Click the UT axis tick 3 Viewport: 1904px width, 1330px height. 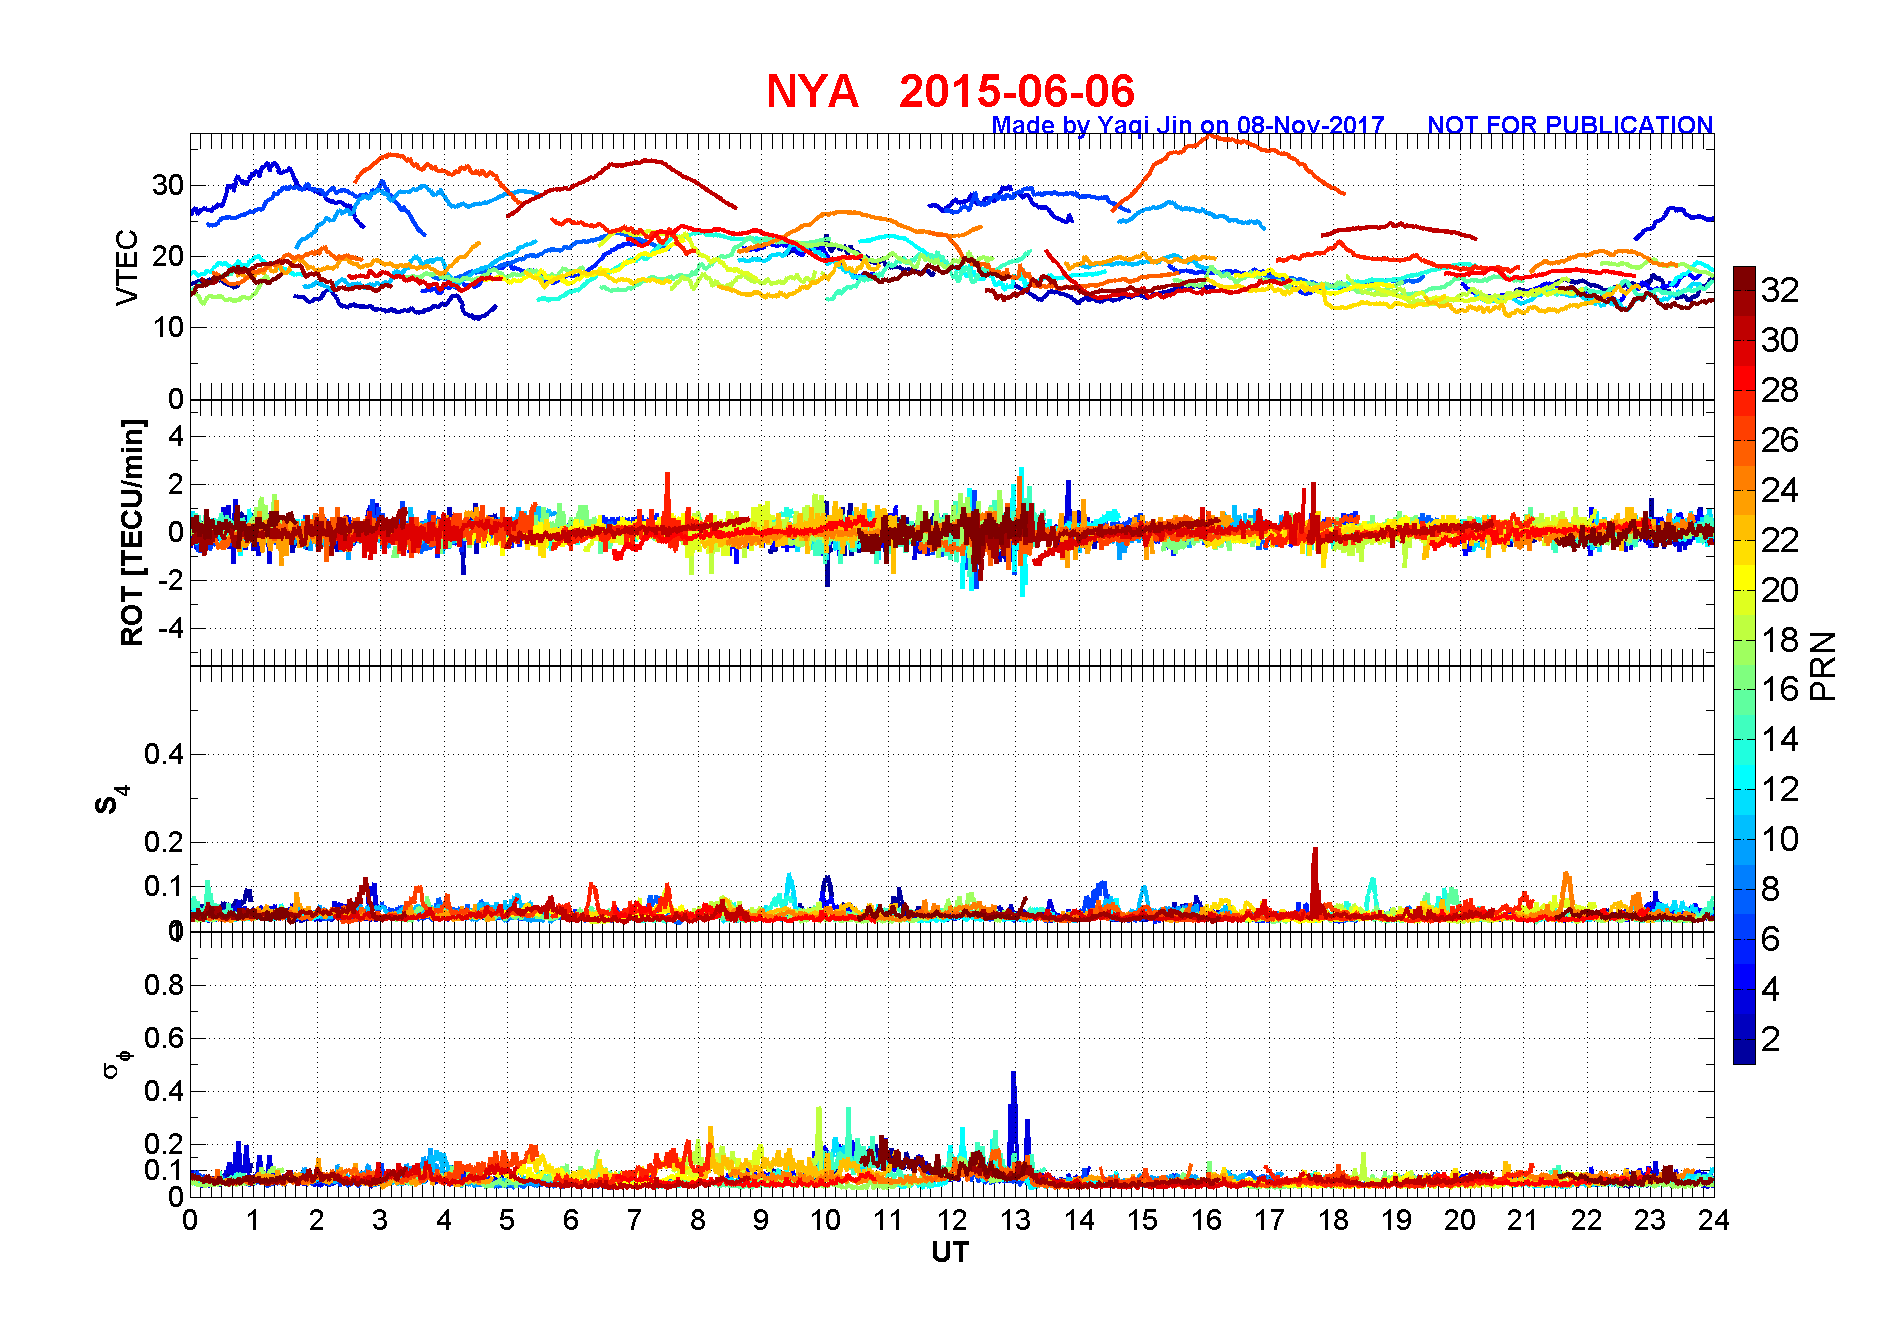coord(380,1220)
